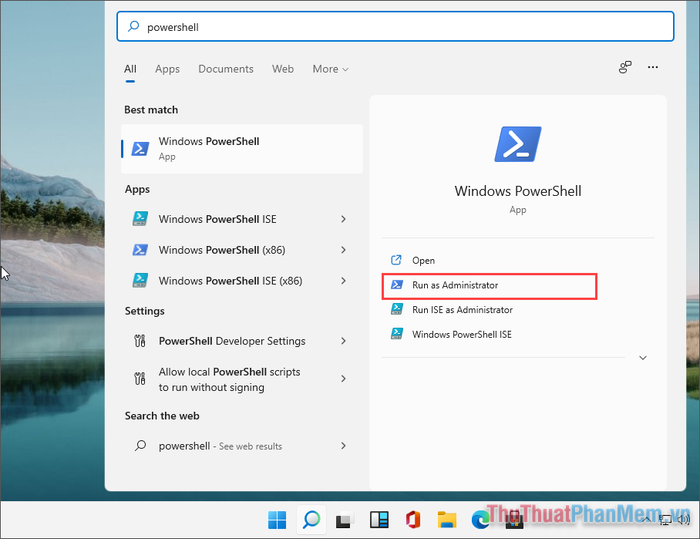Select the Web tab
The height and width of the screenshot is (539, 700).
283,69
